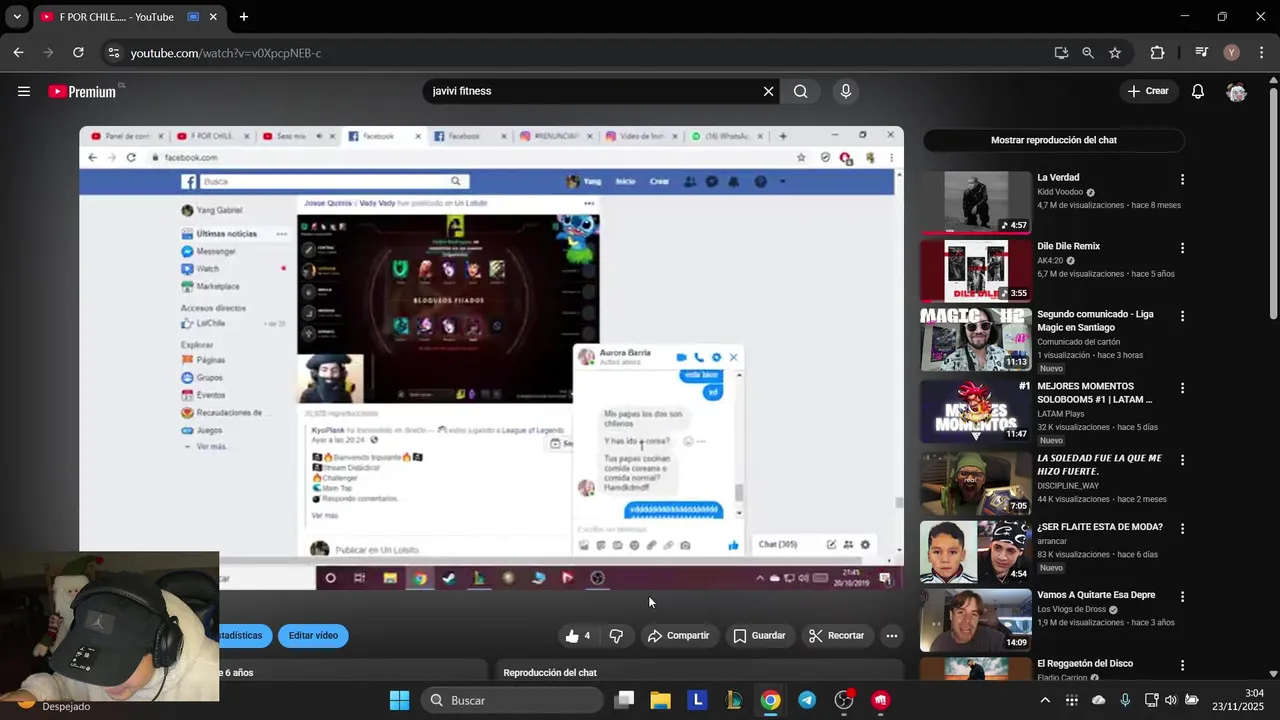The image size is (1280, 720).
Task: Bookmark this page with star
Action: click(1115, 53)
